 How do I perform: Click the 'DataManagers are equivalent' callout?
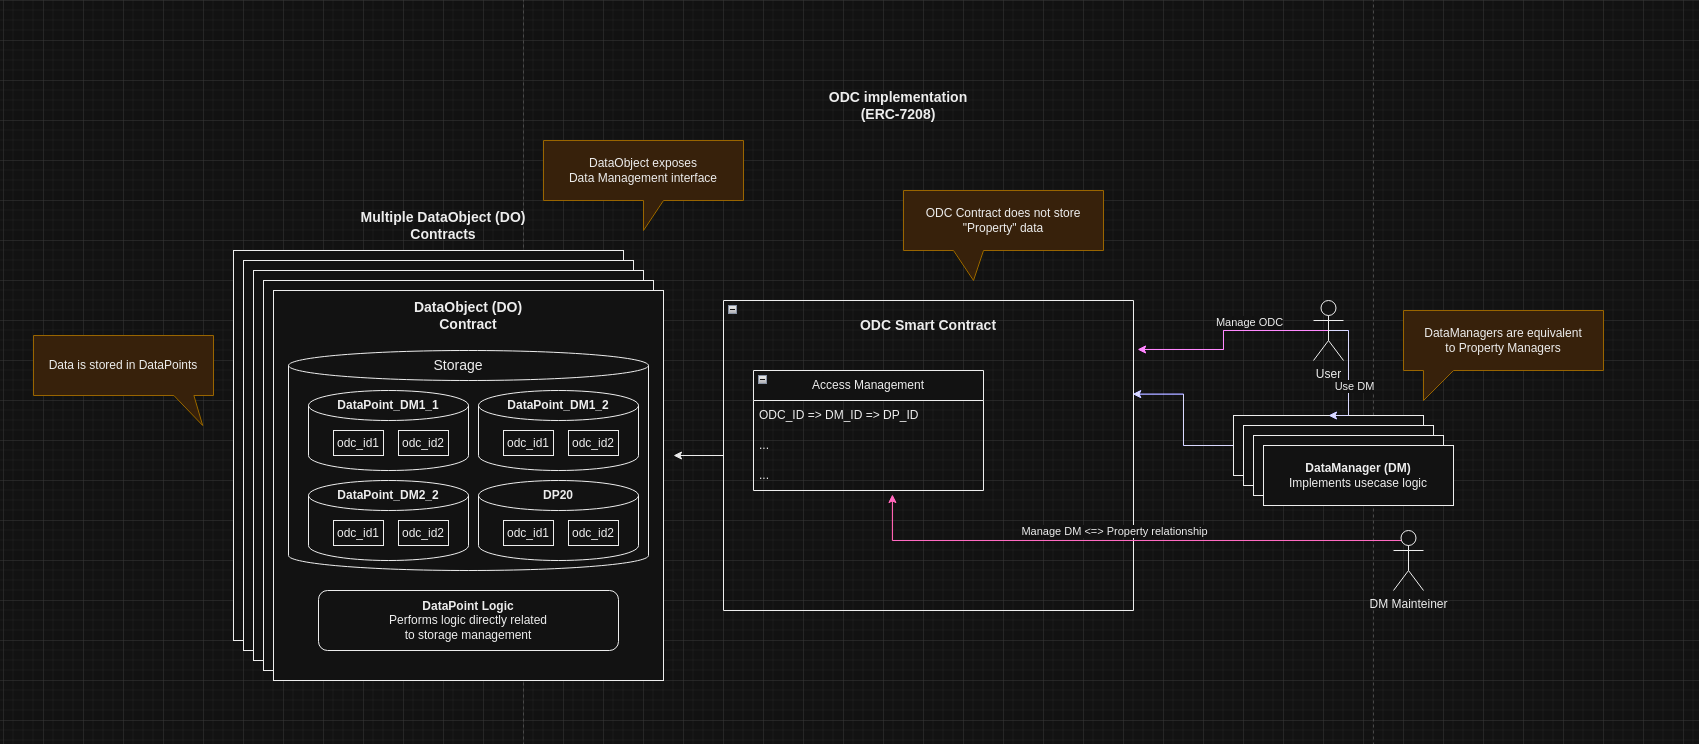click(x=1502, y=340)
